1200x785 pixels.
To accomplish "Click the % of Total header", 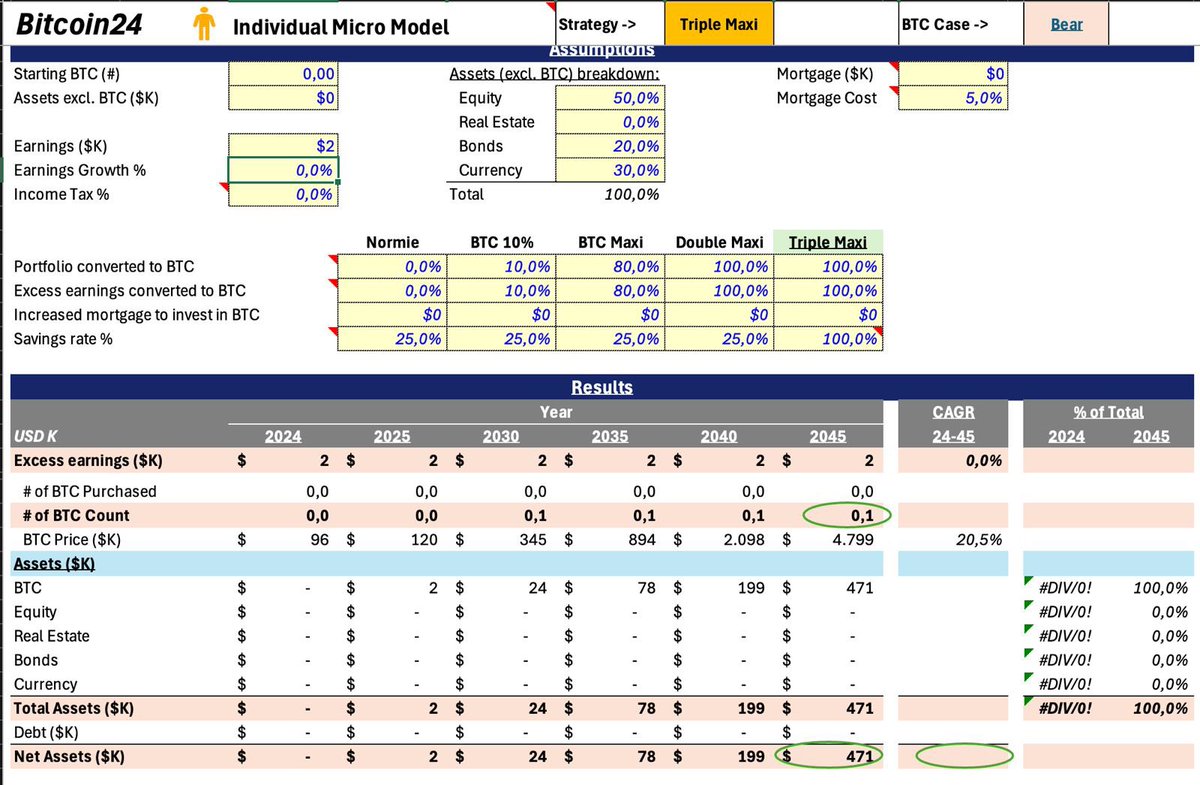I will (1108, 412).
